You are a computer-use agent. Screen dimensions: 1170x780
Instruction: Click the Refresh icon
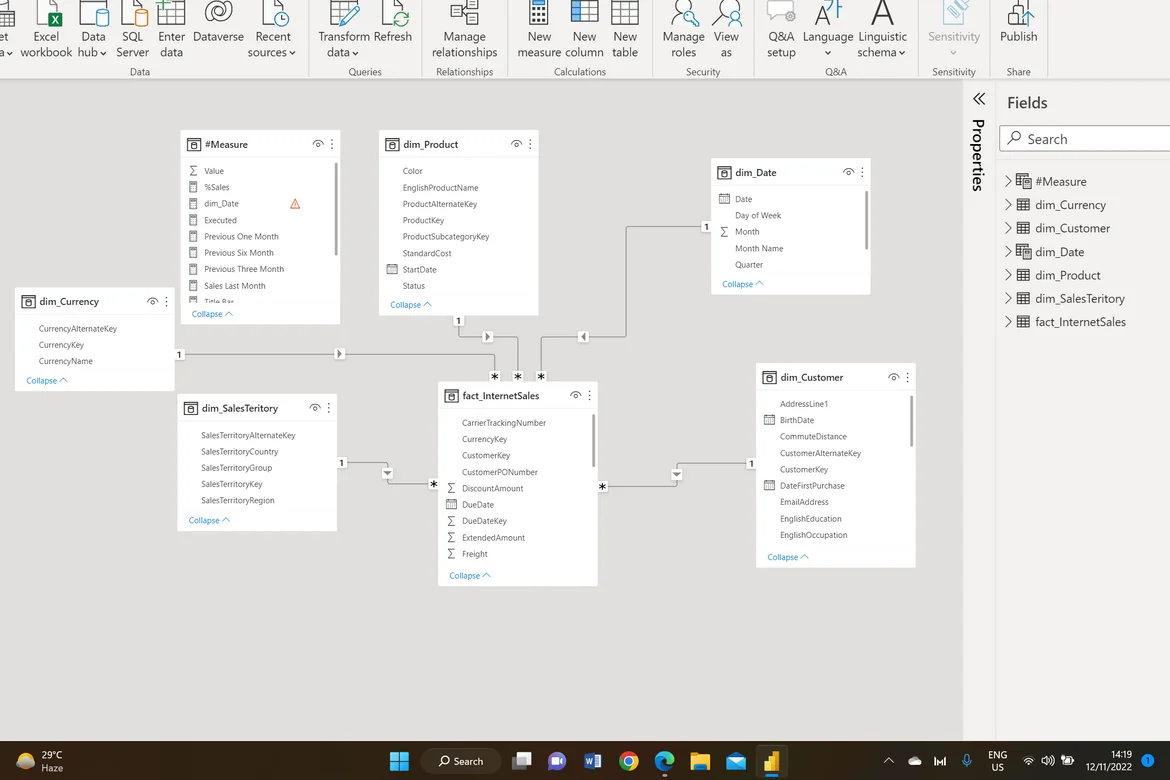click(393, 15)
